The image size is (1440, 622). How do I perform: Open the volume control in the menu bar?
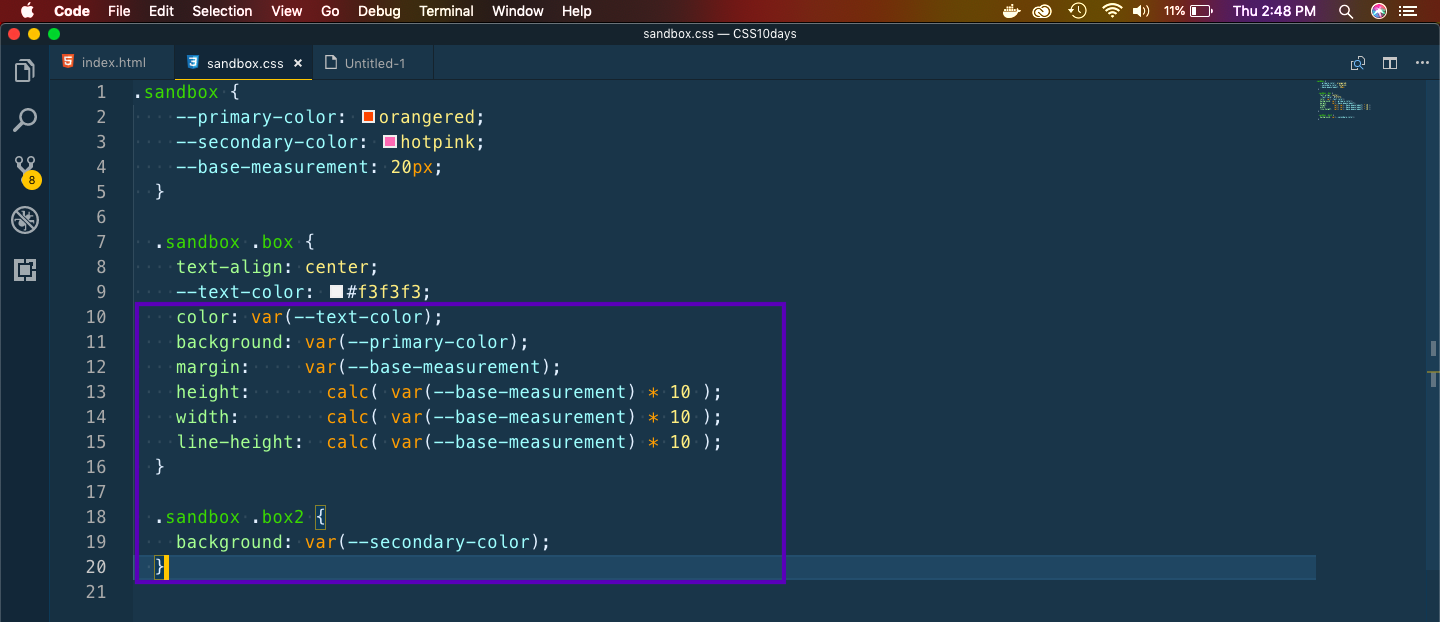[1141, 11]
